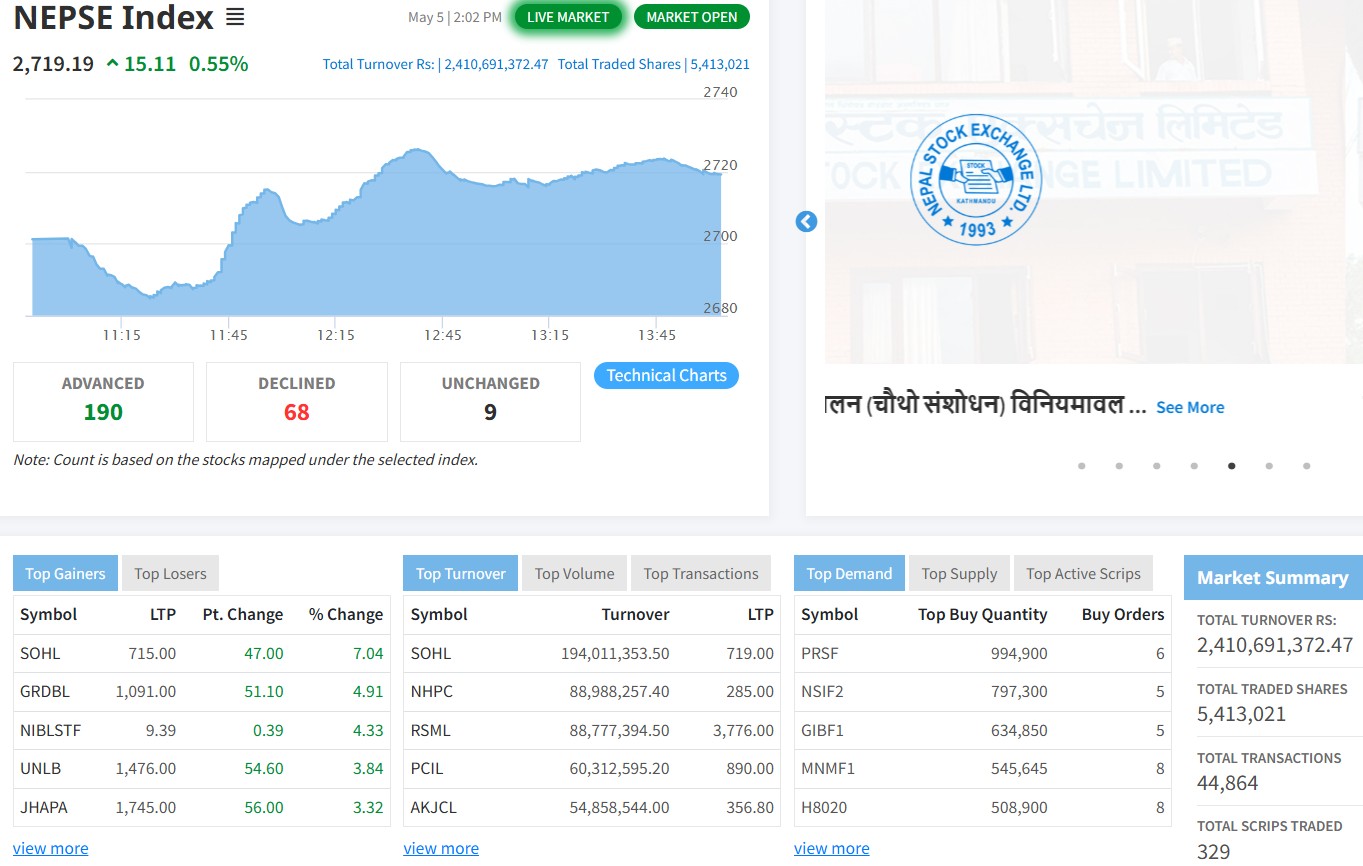This screenshot has width=1363, height=866.
Task: Click the Pt. Change column header
Action: click(243, 614)
